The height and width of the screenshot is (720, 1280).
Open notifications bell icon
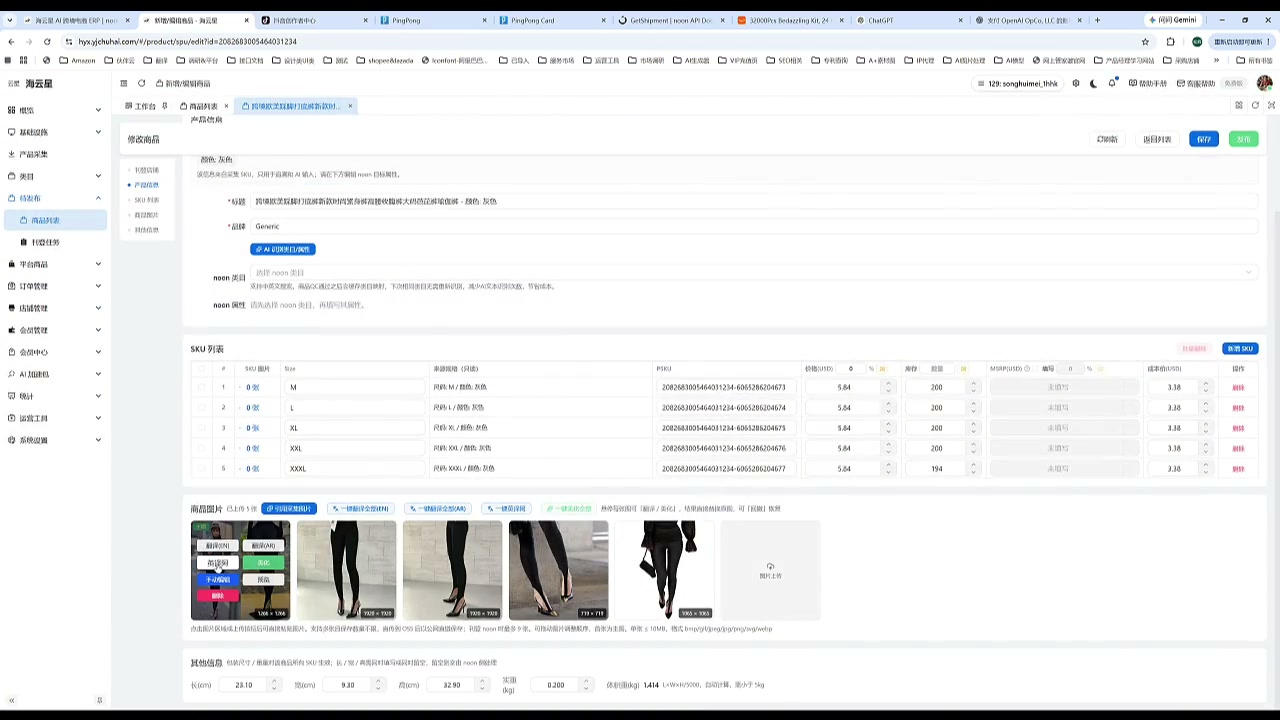click(1111, 83)
